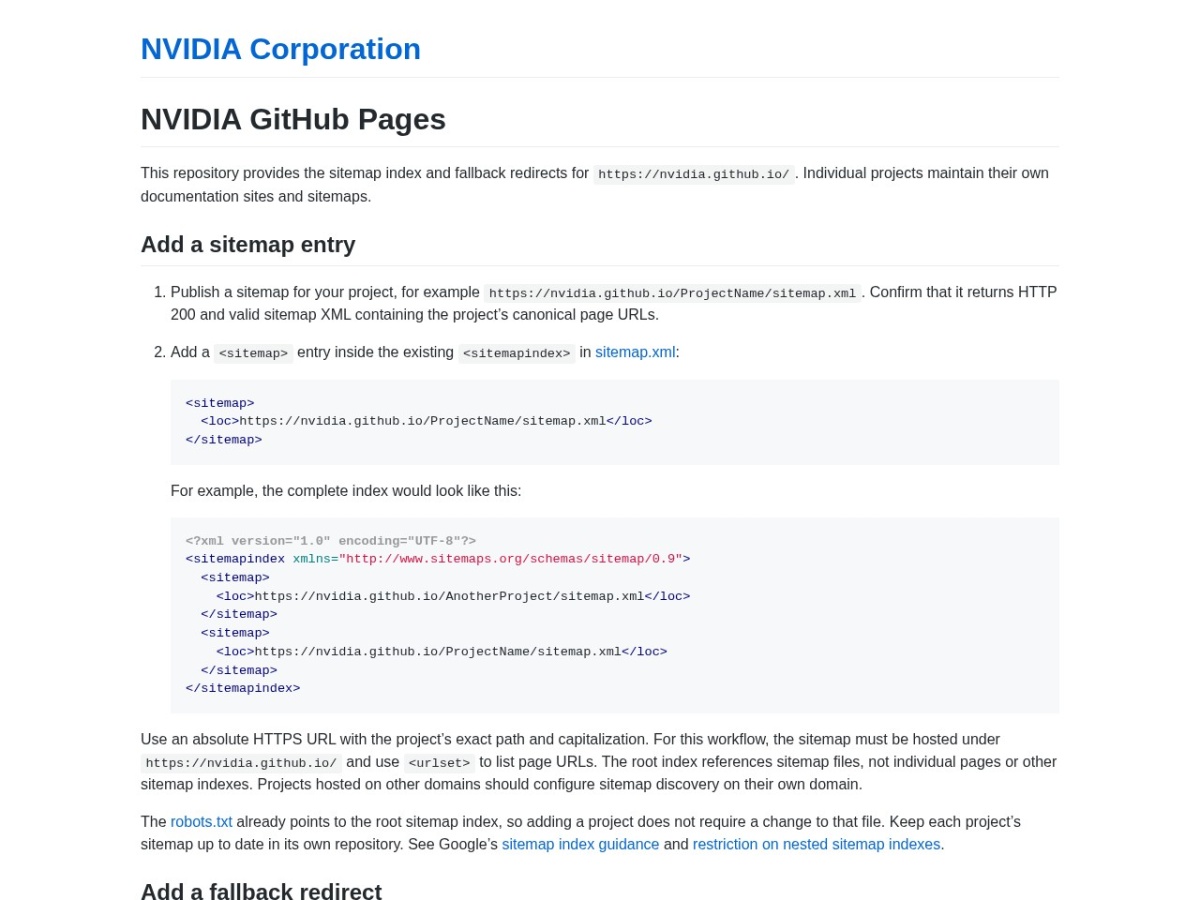The height and width of the screenshot is (900, 1200).
Task: Select the inline ProjectName/sitemap.xml URL in step 1
Action: coord(672,293)
